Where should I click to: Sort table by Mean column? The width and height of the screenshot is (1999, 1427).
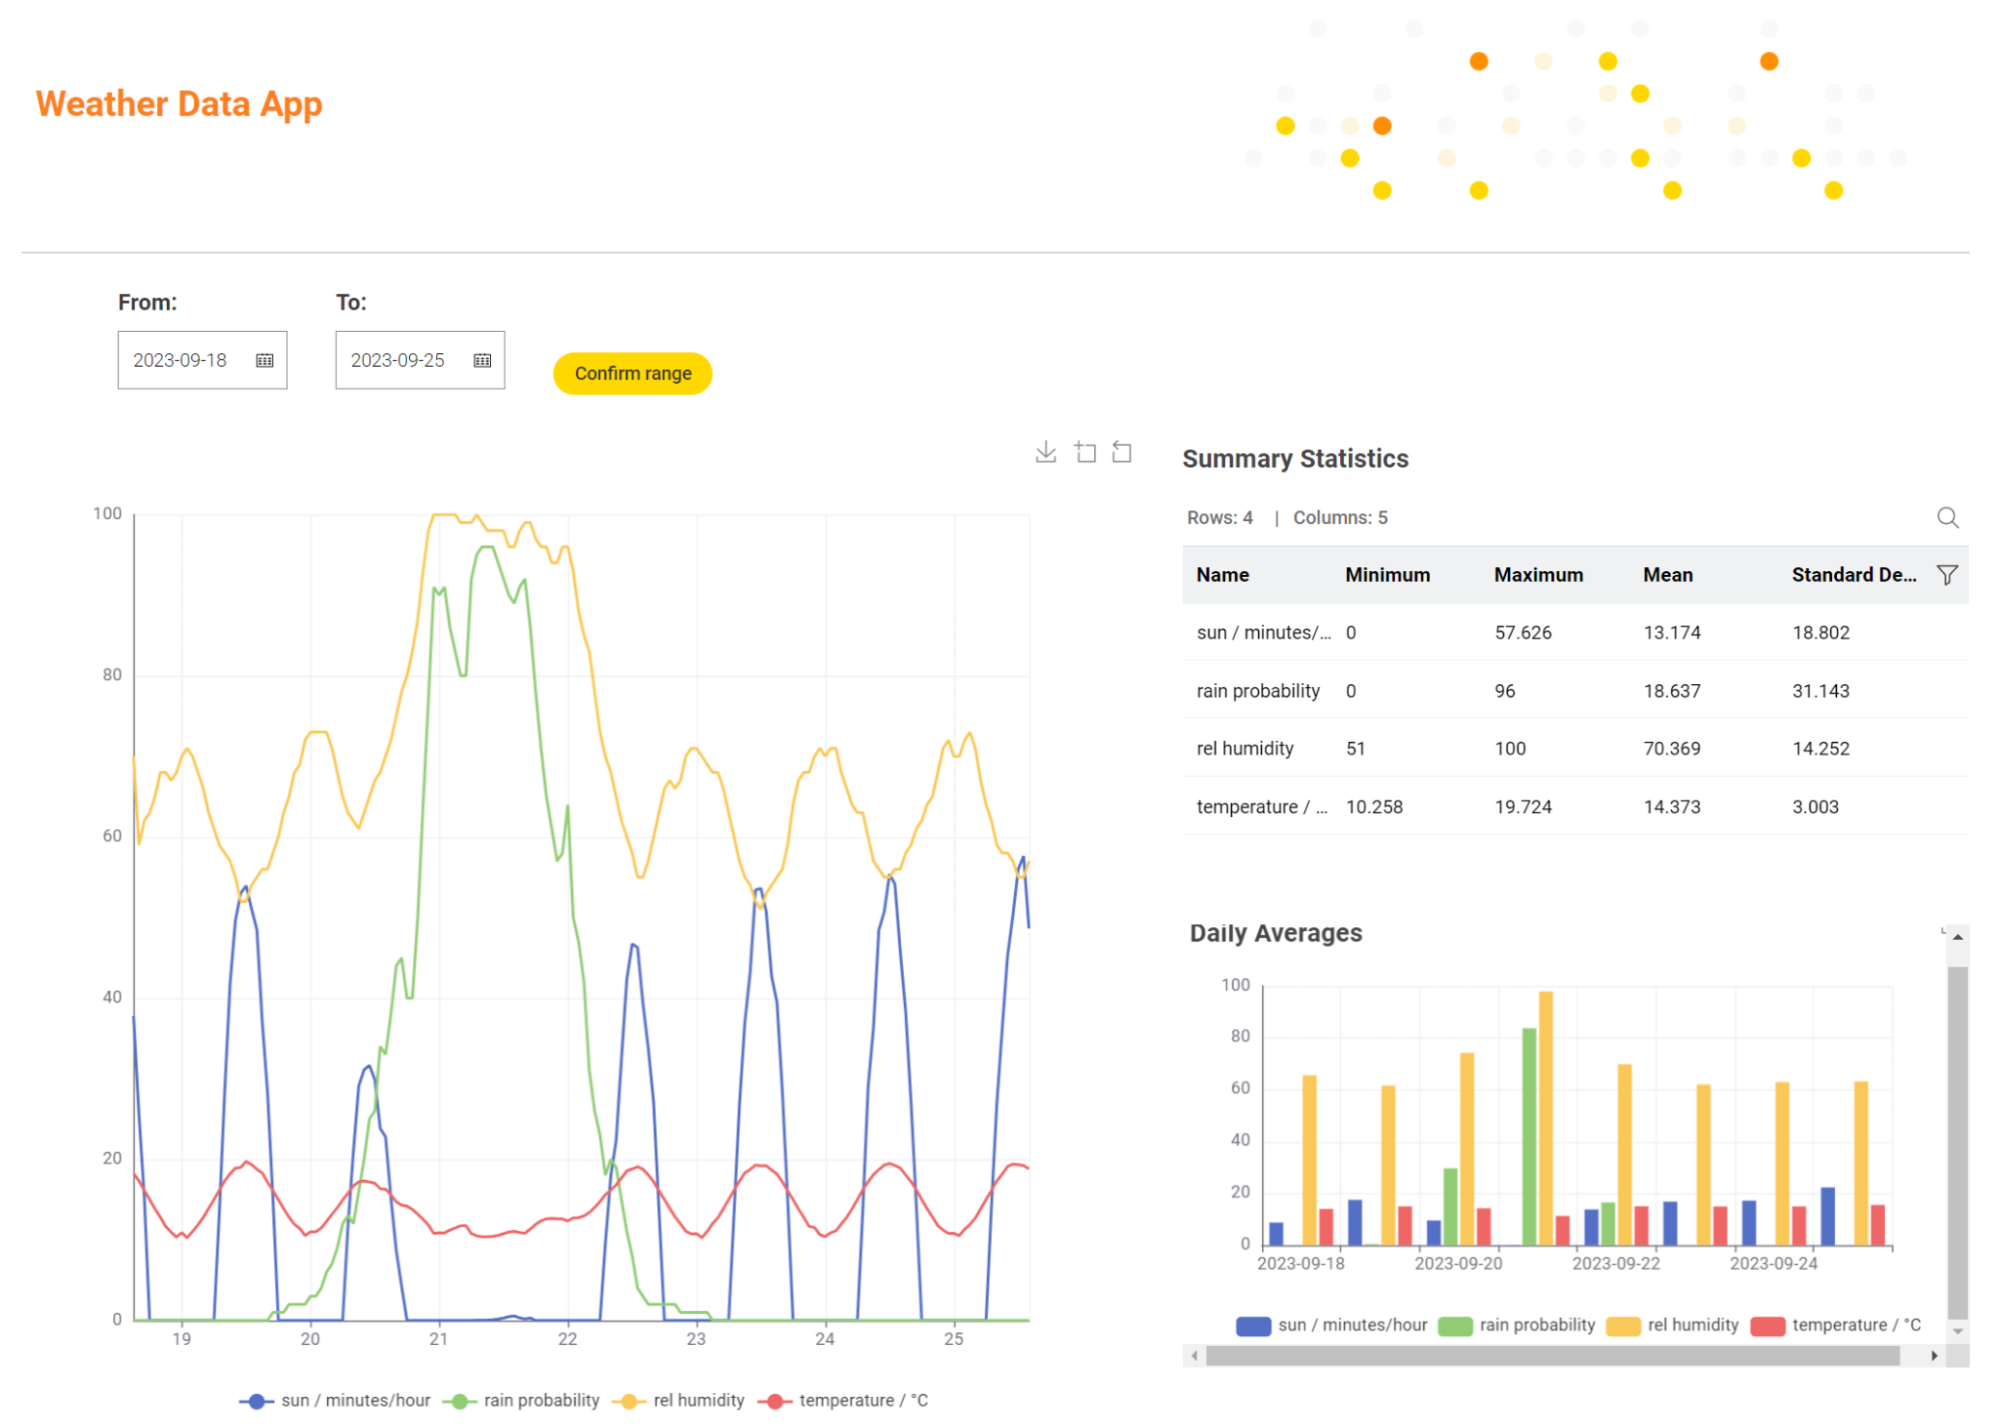point(1667,575)
